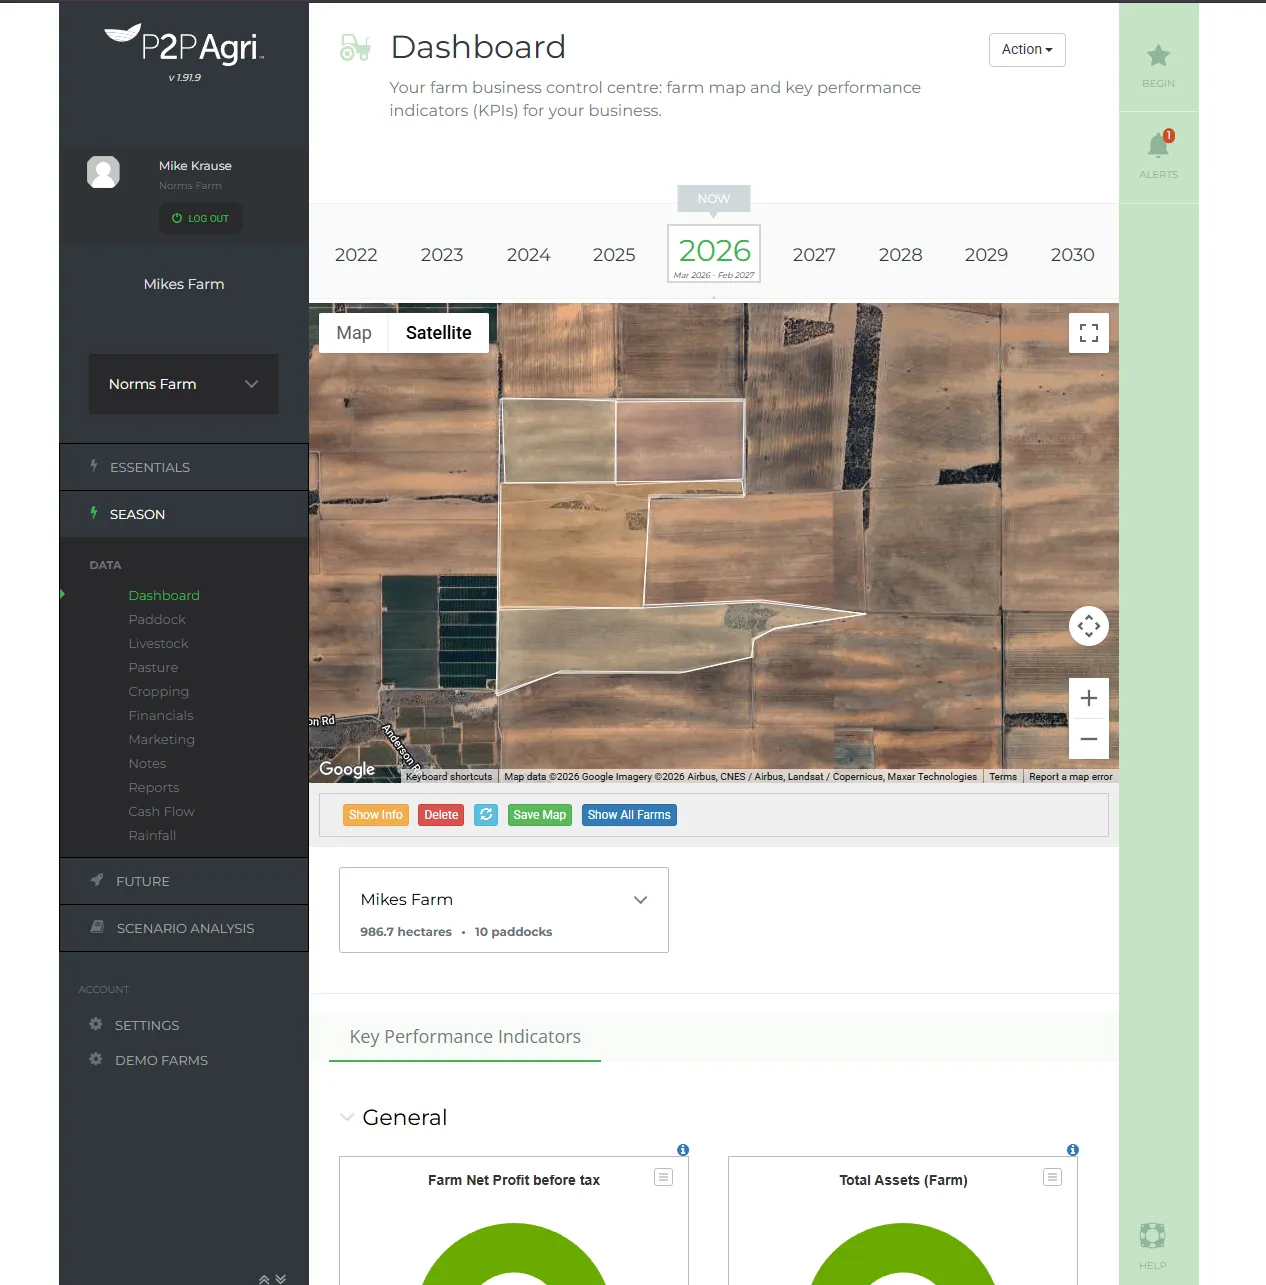
Task: Select the Key Performance Indicators tab
Action: pos(464,1037)
